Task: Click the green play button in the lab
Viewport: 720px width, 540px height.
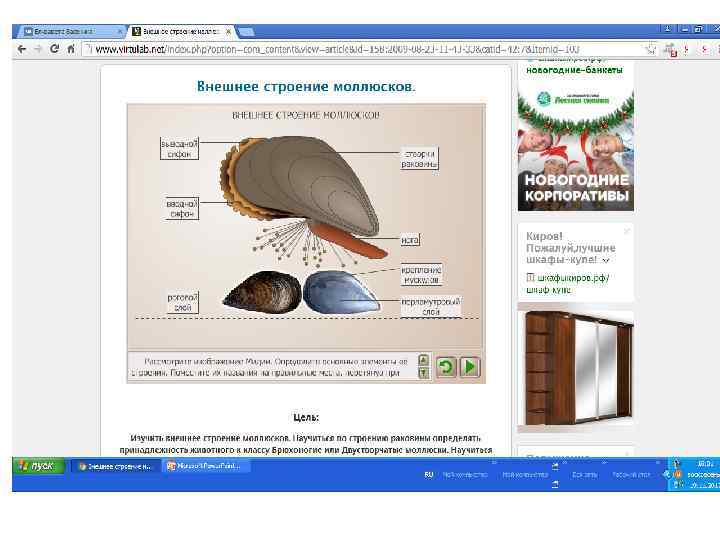Action: [469, 367]
